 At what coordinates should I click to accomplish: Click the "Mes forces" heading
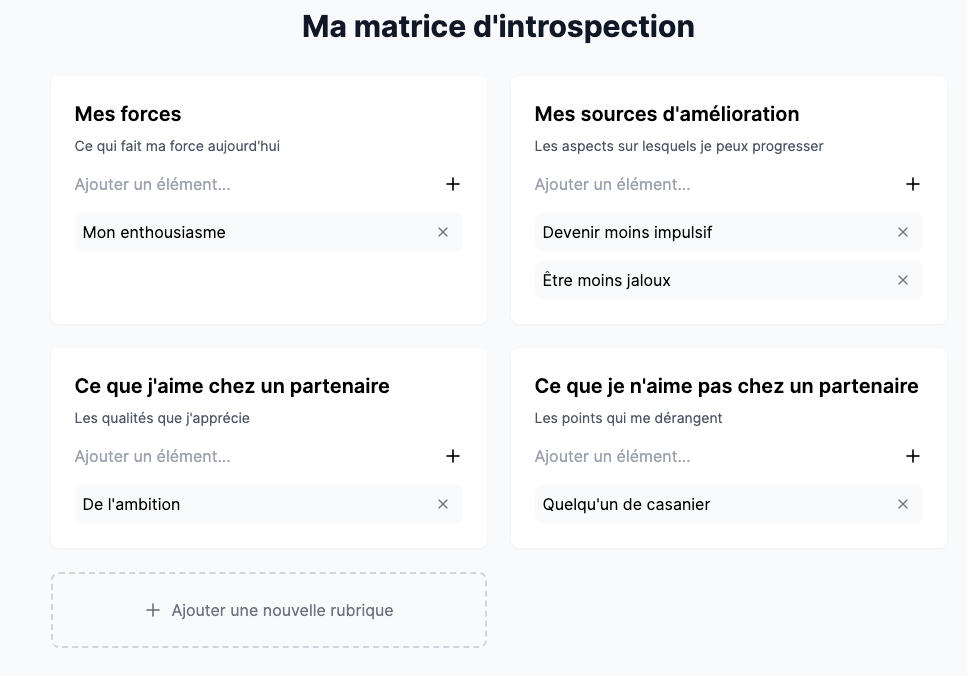coord(128,114)
